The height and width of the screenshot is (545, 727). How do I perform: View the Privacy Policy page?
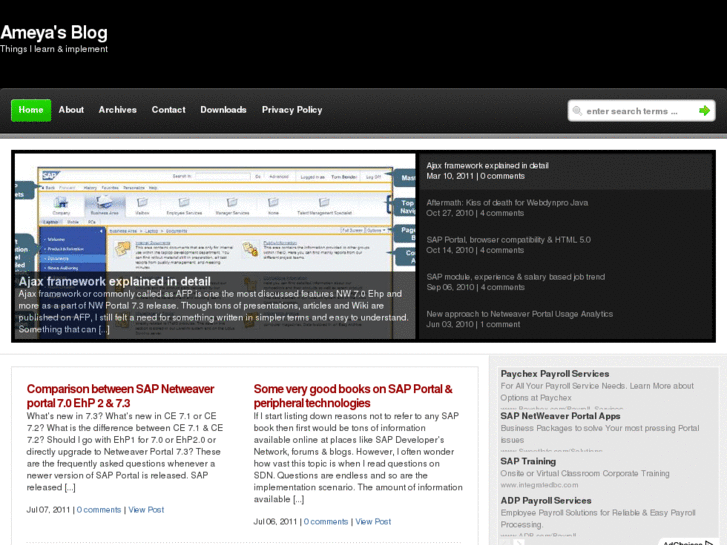pos(292,110)
